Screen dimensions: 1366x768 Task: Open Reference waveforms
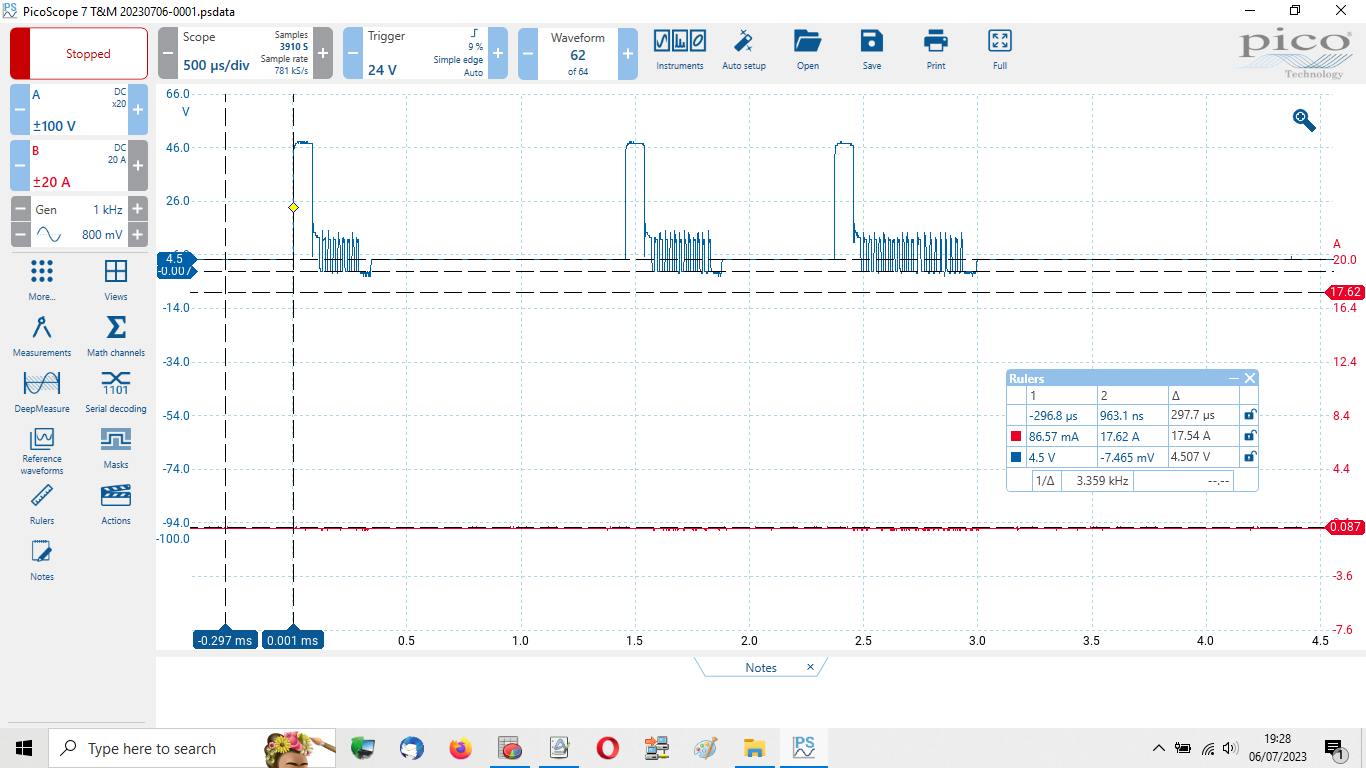coord(42,448)
